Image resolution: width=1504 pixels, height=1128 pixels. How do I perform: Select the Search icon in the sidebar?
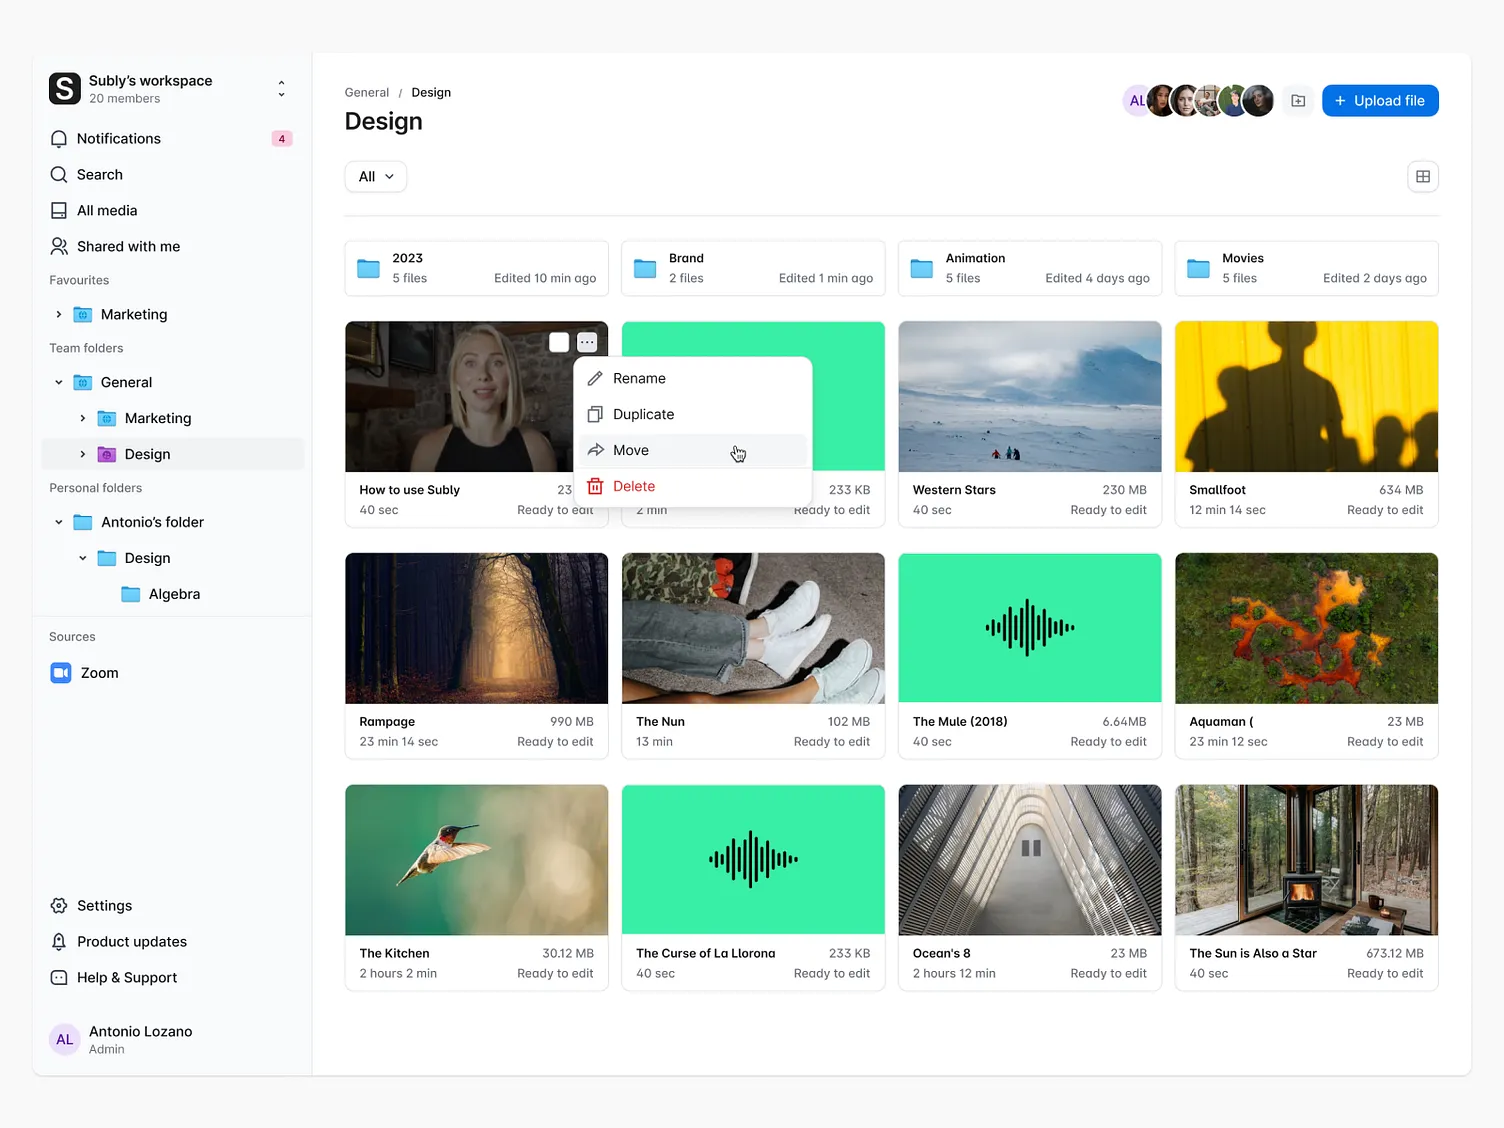[x=58, y=174]
